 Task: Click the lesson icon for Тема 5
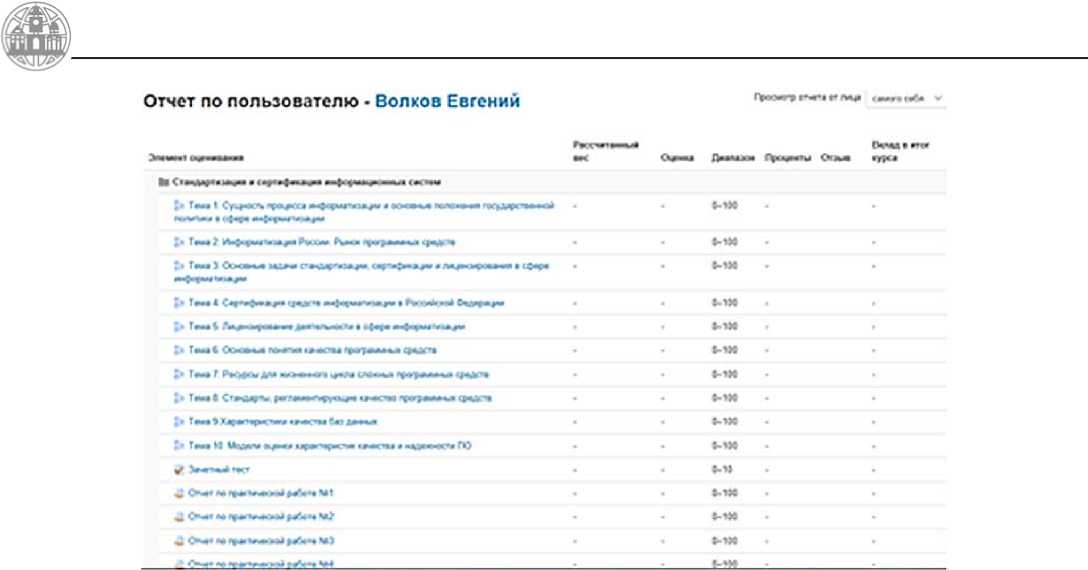(179, 326)
